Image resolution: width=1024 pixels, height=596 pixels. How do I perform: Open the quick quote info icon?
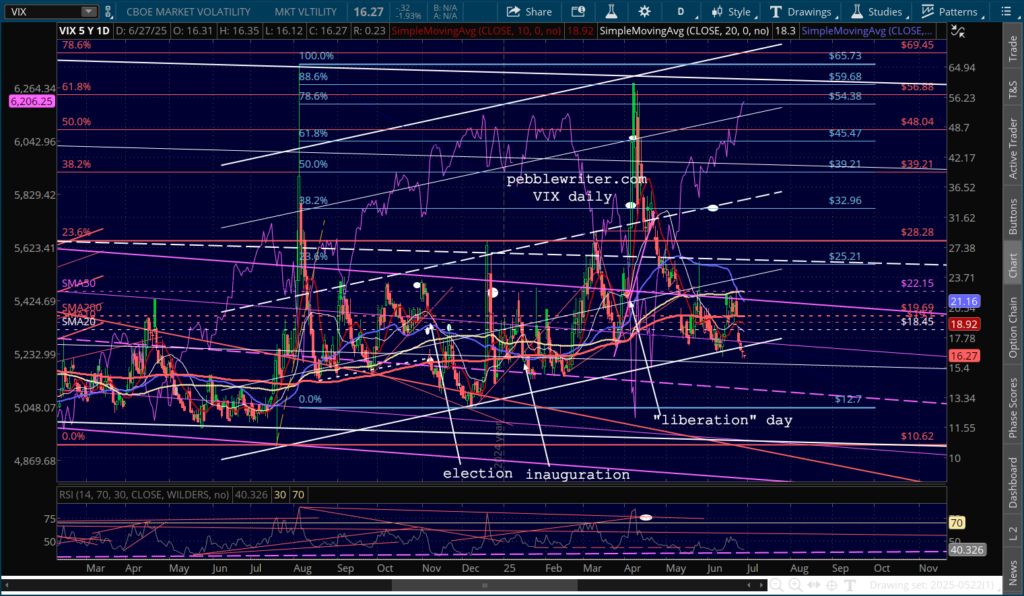click(578, 12)
